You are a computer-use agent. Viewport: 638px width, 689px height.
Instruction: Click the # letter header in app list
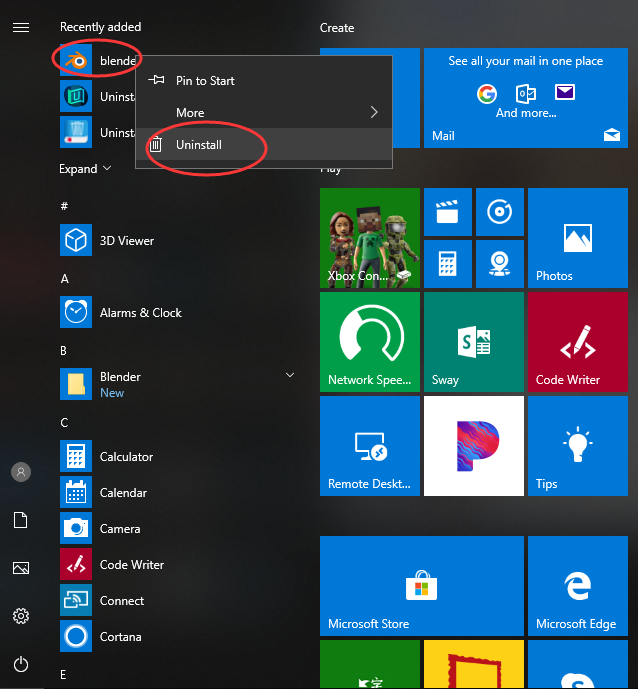[x=65, y=206]
